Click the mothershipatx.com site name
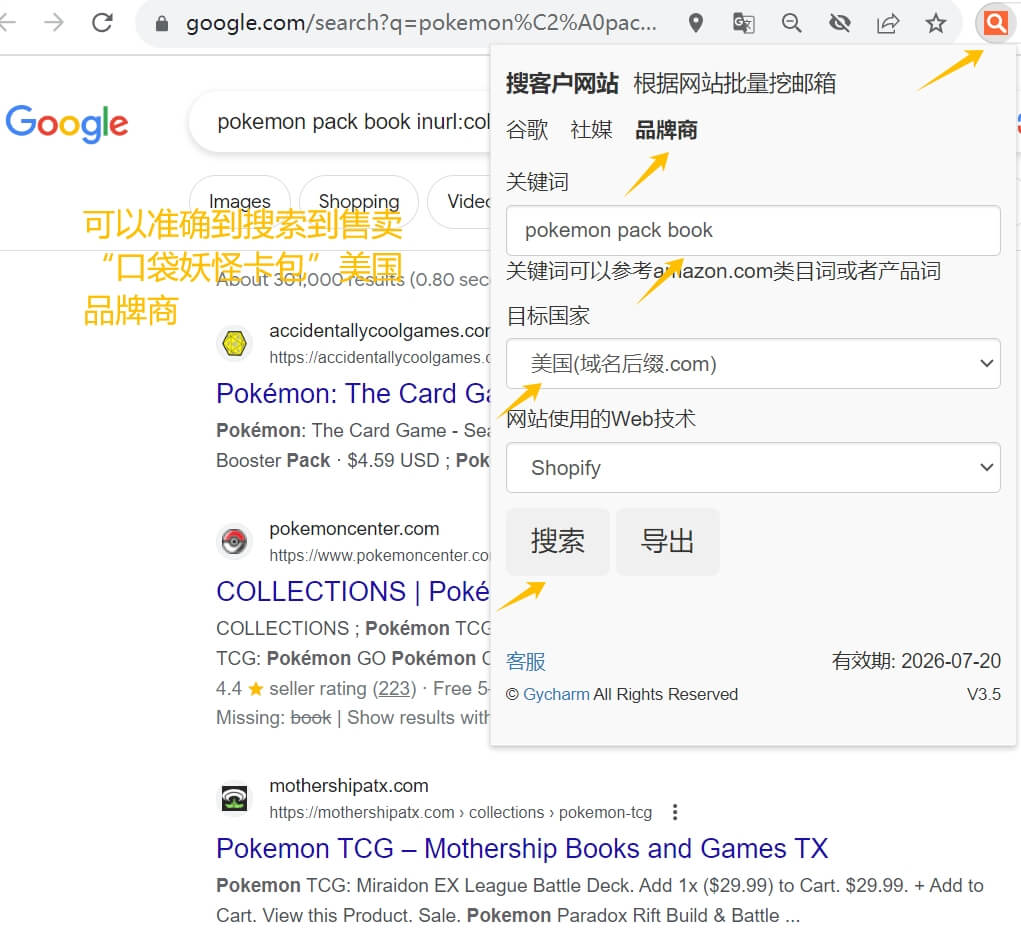This screenshot has width=1021, height=934. 349,786
